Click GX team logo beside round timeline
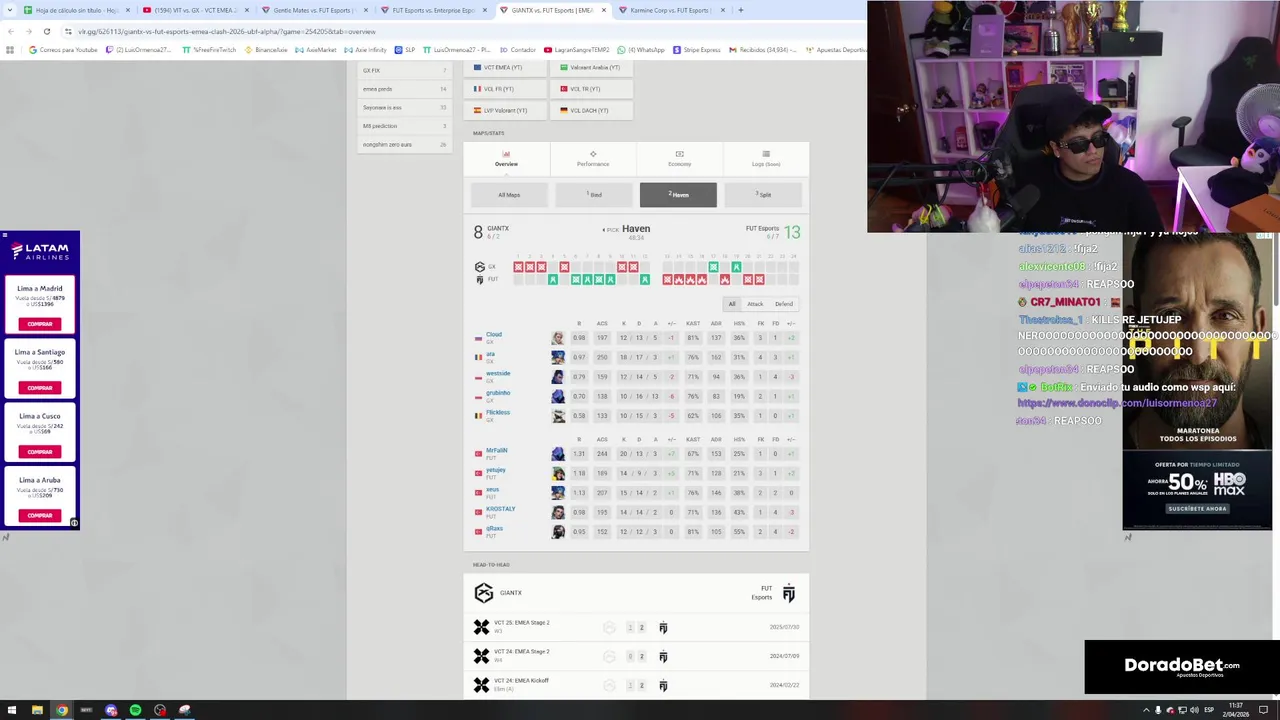This screenshot has width=1280, height=720. pos(480,267)
